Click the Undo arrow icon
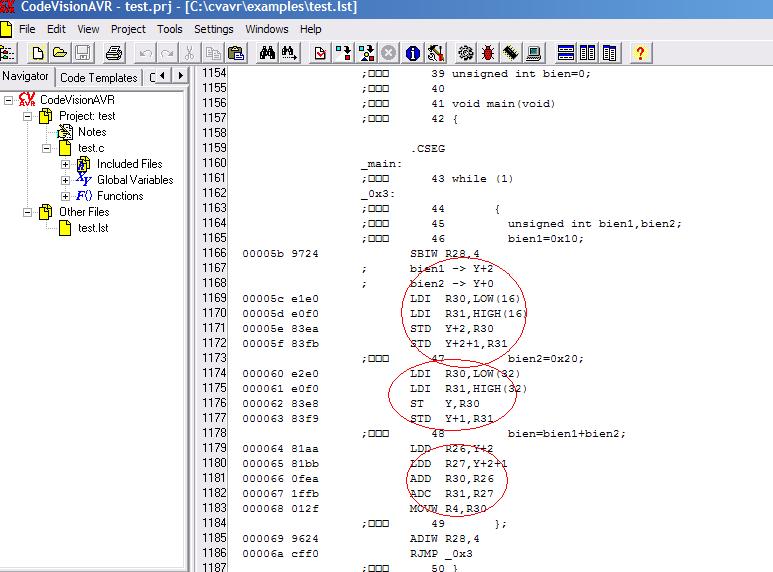Screen dimensions: 773x572 [145, 53]
